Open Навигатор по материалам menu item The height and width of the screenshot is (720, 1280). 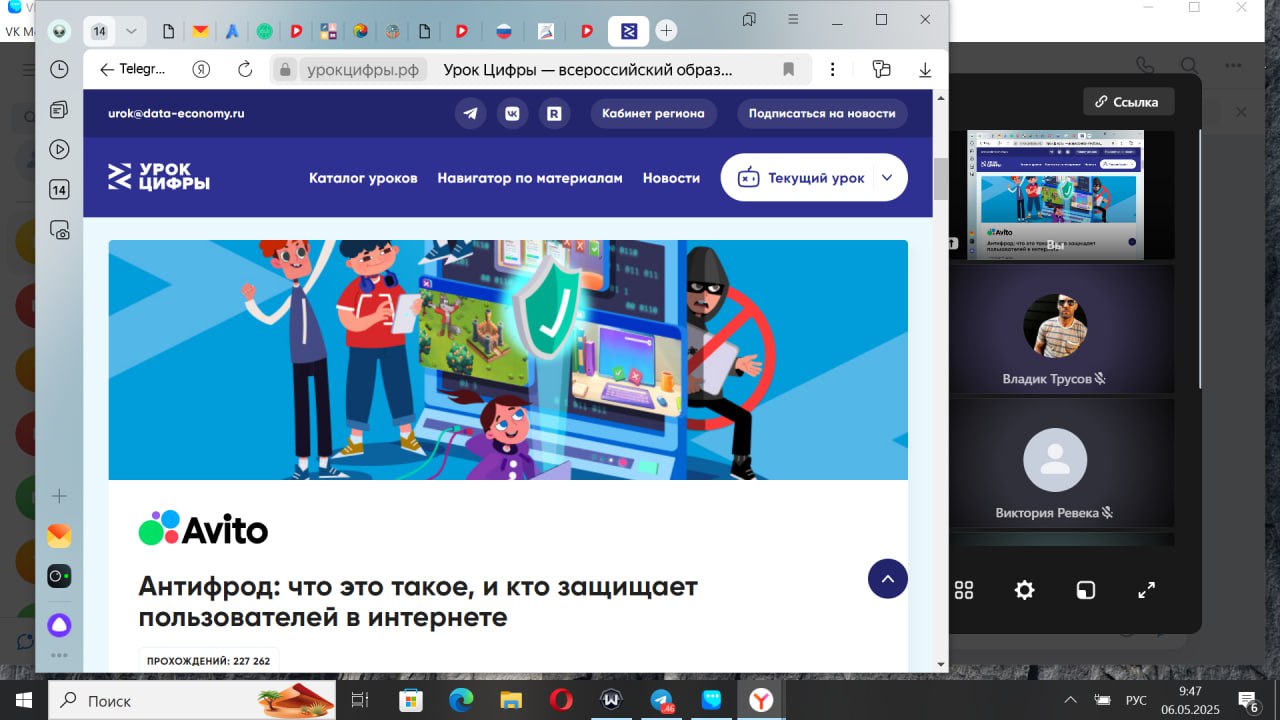pyautogui.click(x=530, y=178)
